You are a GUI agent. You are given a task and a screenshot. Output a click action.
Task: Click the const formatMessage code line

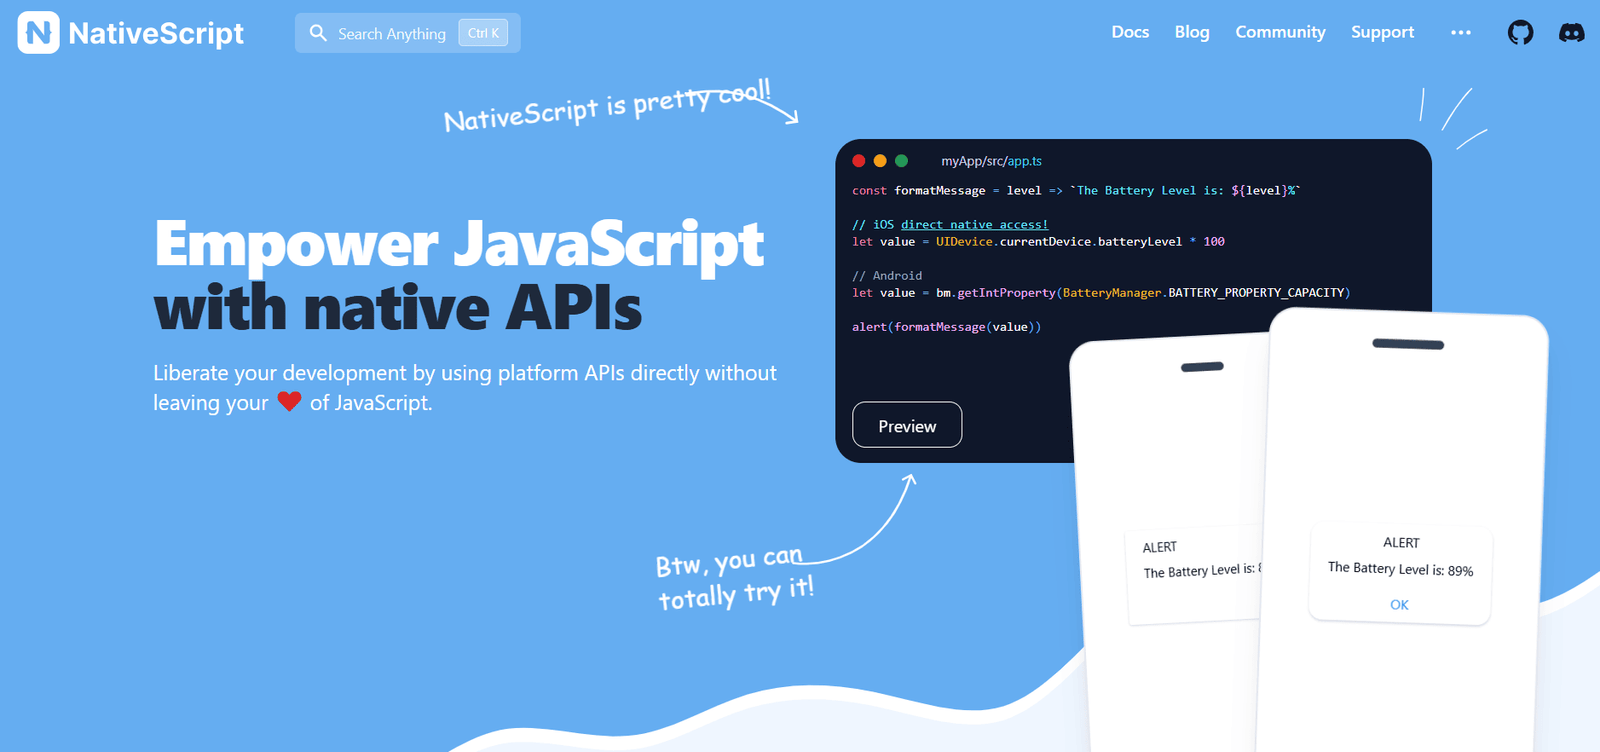[x=1076, y=191]
